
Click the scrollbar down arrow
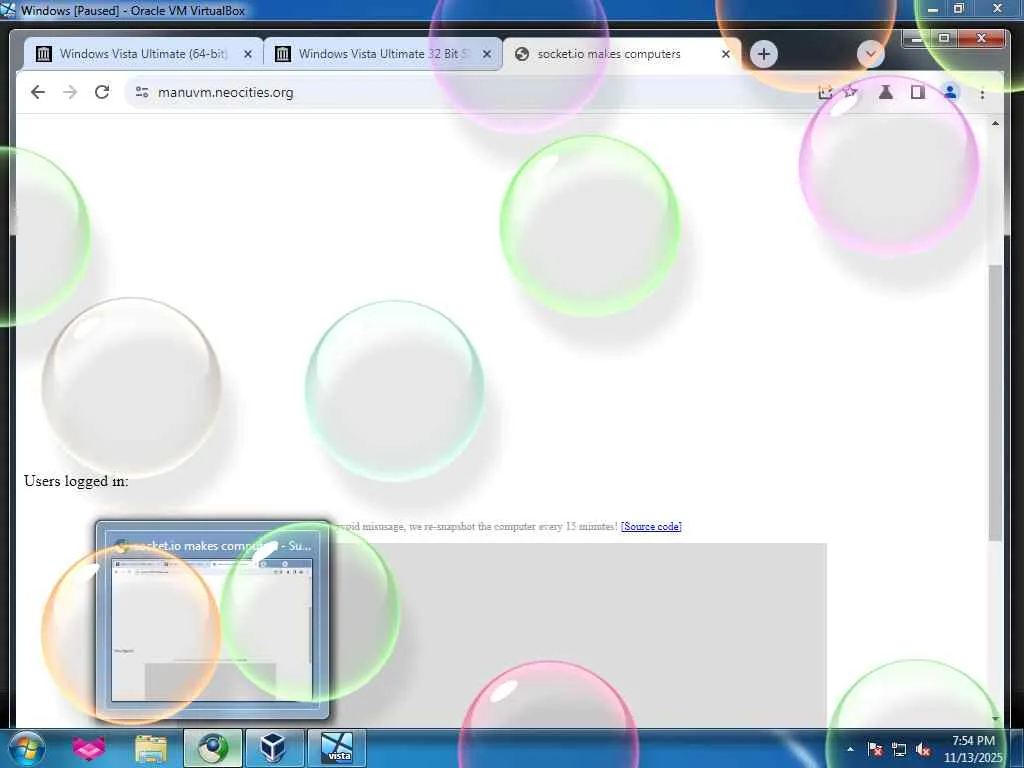(995, 718)
